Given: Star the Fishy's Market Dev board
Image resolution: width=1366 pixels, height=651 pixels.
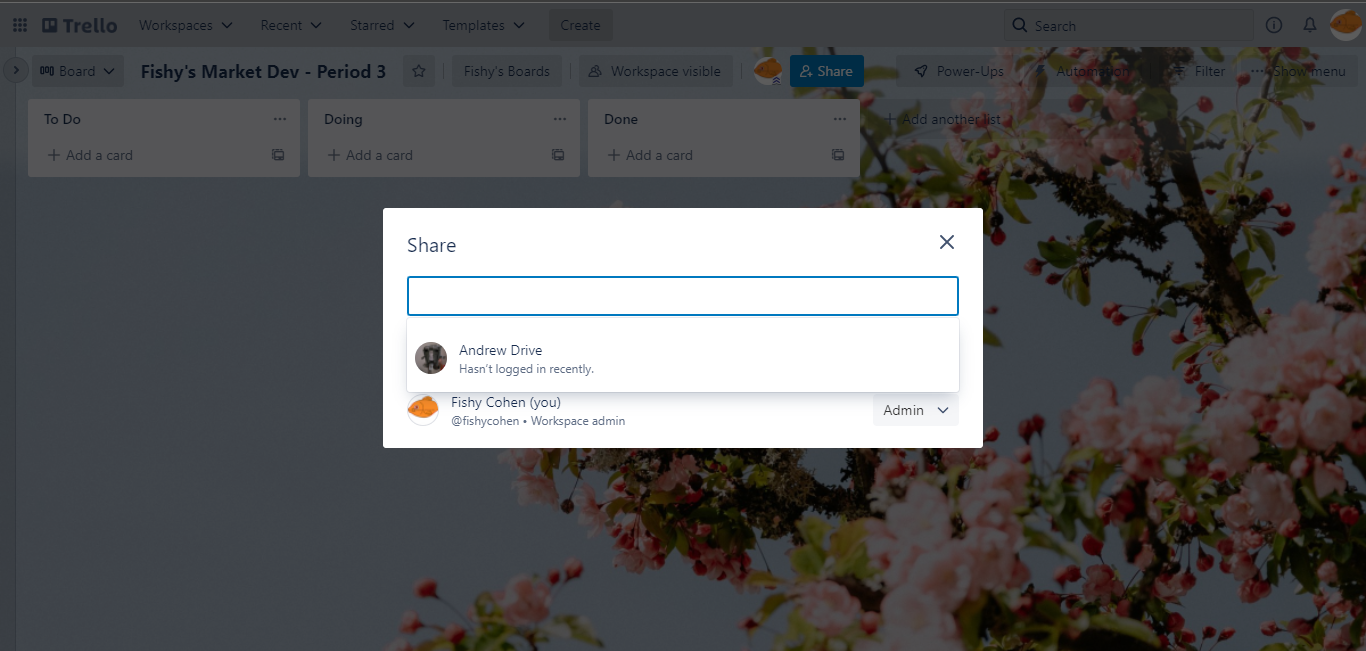Looking at the screenshot, I should [x=419, y=71].
